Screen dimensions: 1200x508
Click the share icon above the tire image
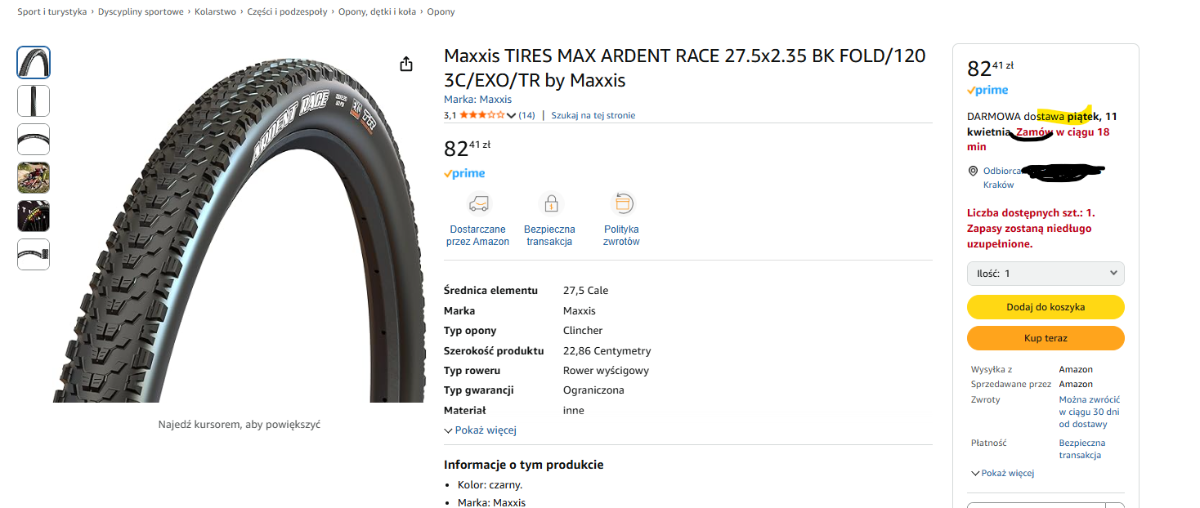pyautogui.click(x=406, y=64)
